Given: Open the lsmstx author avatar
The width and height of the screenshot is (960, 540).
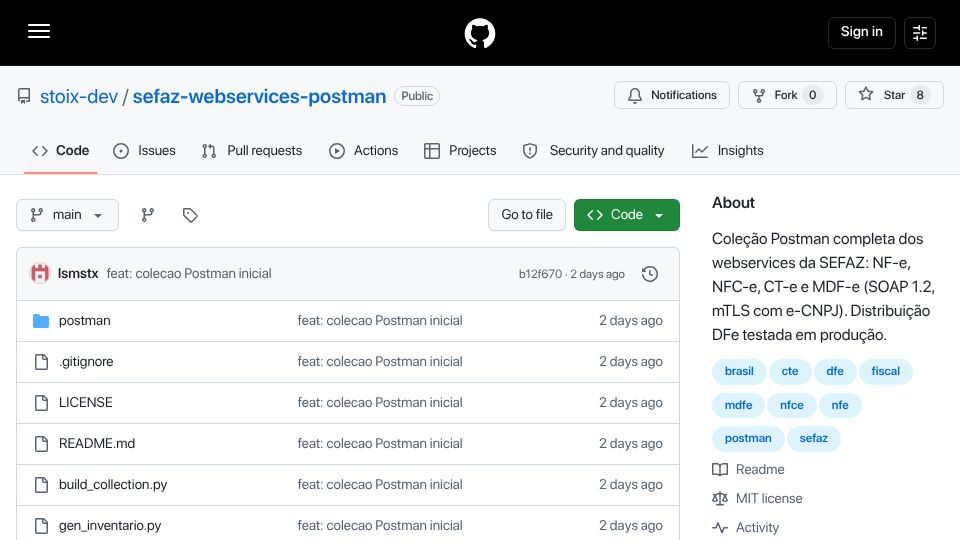Looking at the screenshot, I should (40, 273).
